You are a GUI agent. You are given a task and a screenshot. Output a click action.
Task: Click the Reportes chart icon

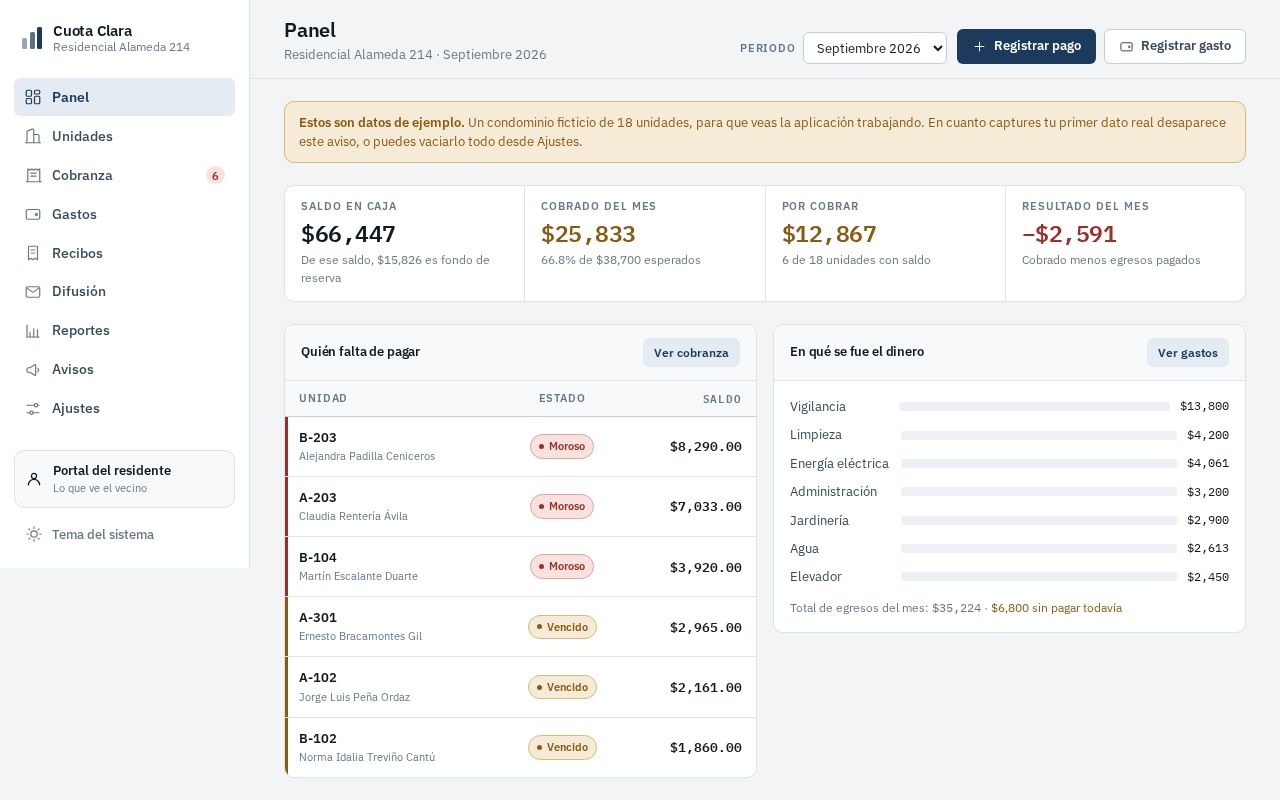[x=33, y=330]
